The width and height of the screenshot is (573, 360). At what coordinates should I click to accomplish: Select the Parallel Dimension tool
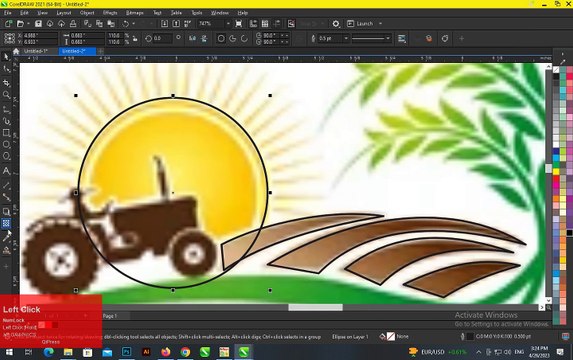[x=6, y=185]
